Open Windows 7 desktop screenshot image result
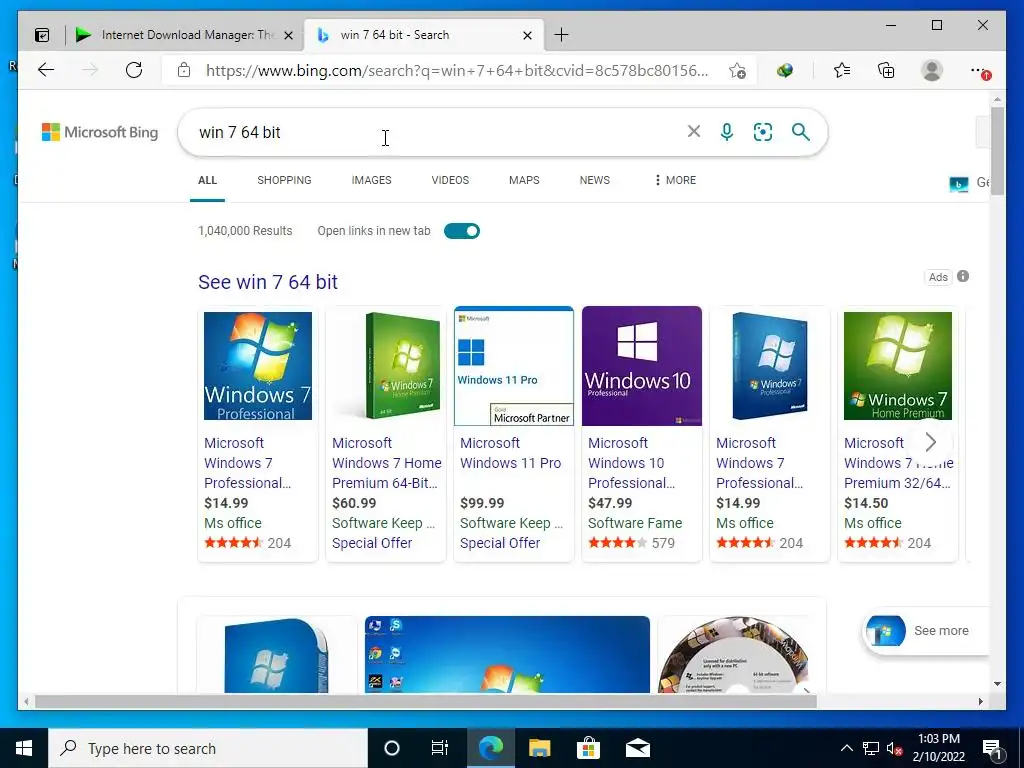 (x=507, y=654)
